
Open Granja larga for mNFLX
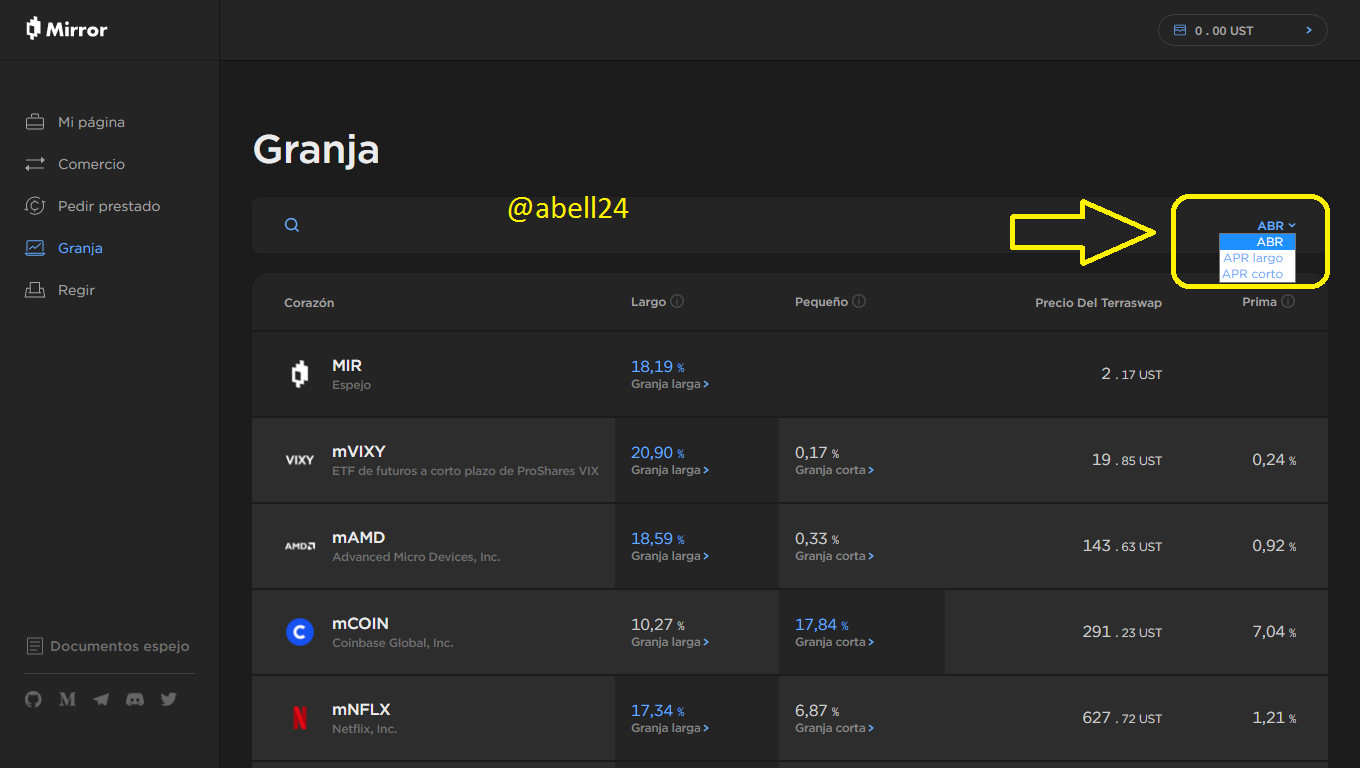coord(670,728)
